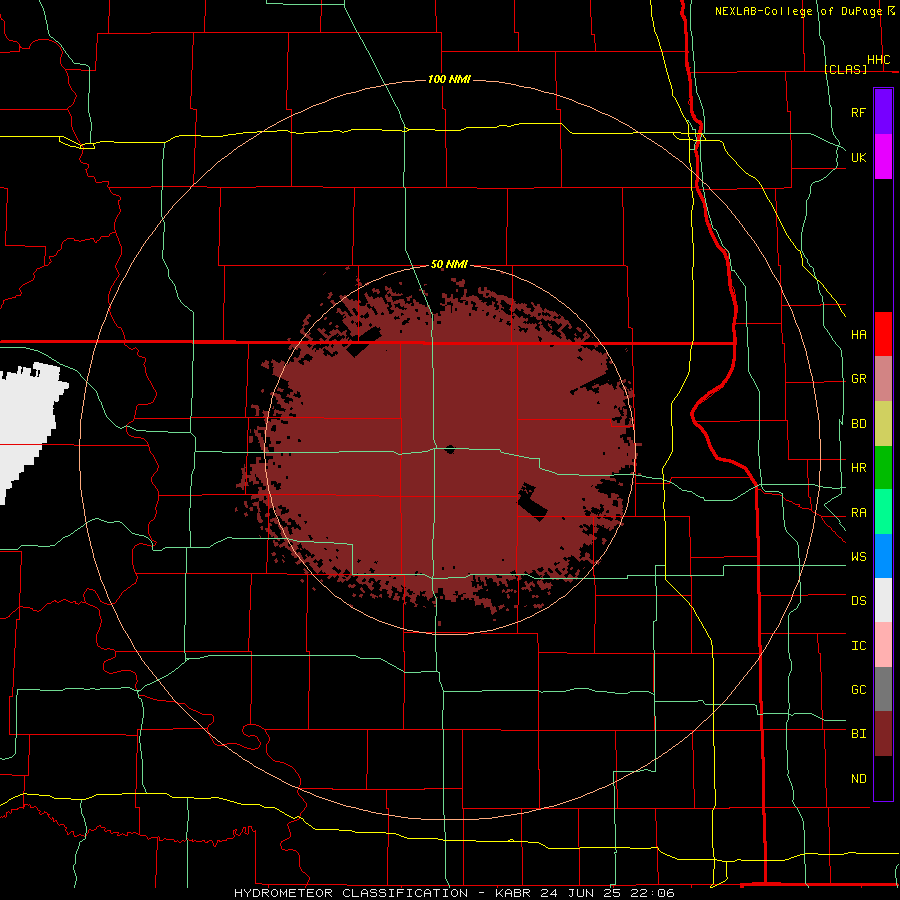Click the DS white legend swatch

(883, 600)
